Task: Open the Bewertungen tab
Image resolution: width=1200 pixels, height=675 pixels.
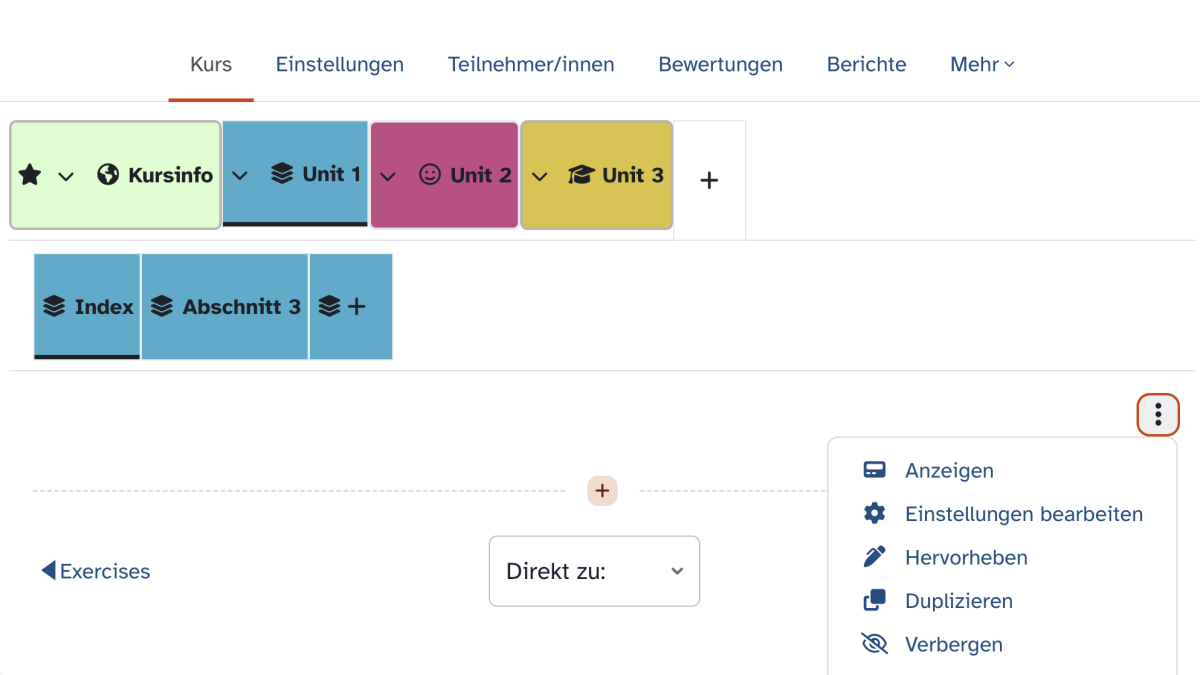Action: [720, 65]
